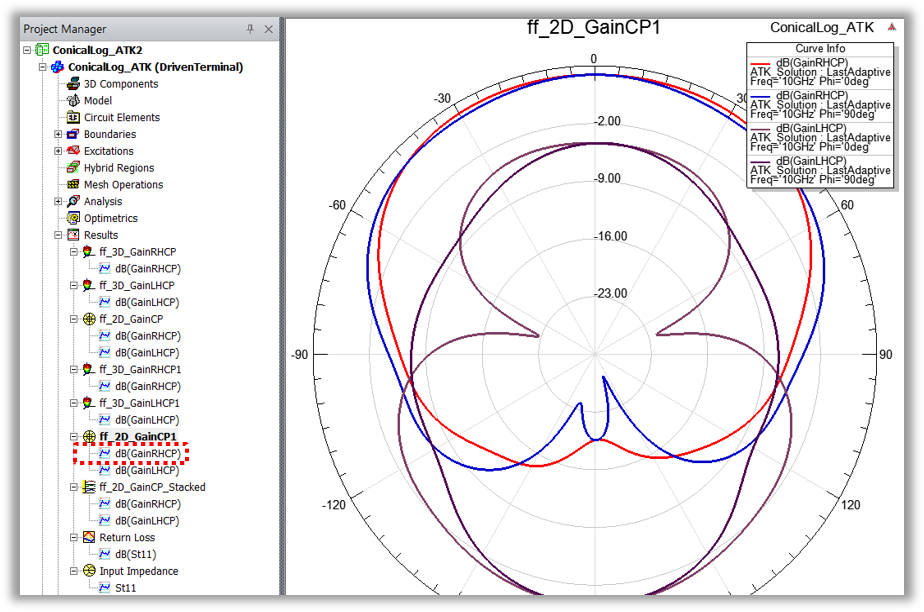Select blue GainRHCP Phi=90deg legend entry
The height and width of the screenshot is (612, 924).
point(820,105)
